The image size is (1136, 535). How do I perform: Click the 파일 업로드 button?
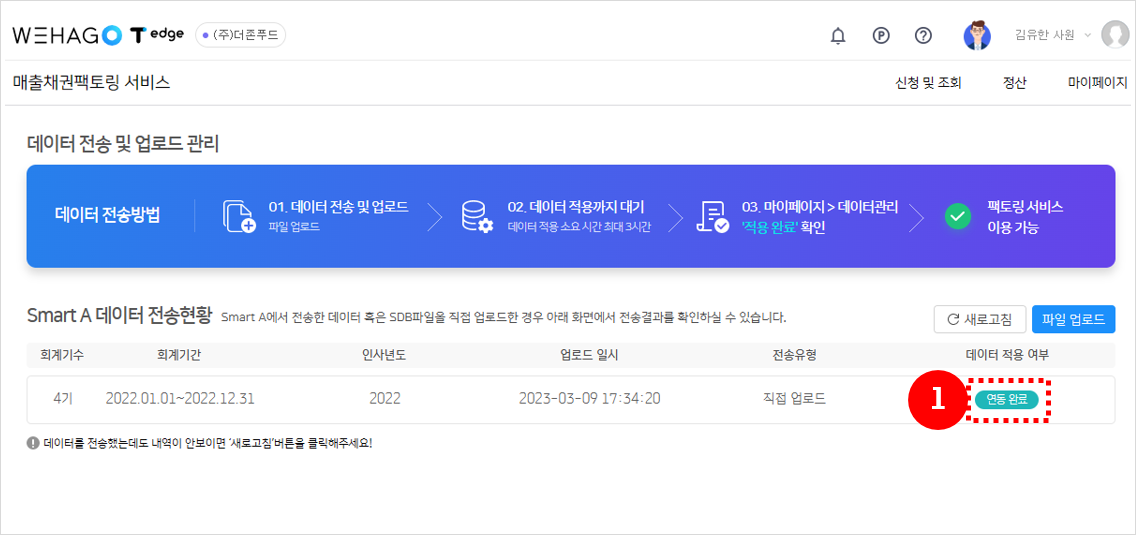tap(1073, 320)
